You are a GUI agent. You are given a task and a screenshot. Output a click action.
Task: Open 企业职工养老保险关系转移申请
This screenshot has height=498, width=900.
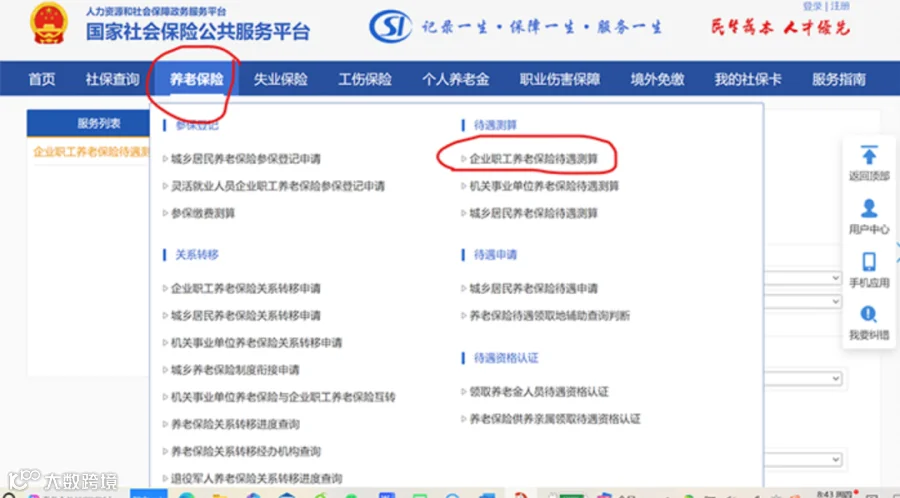click(x=246, y=289)
